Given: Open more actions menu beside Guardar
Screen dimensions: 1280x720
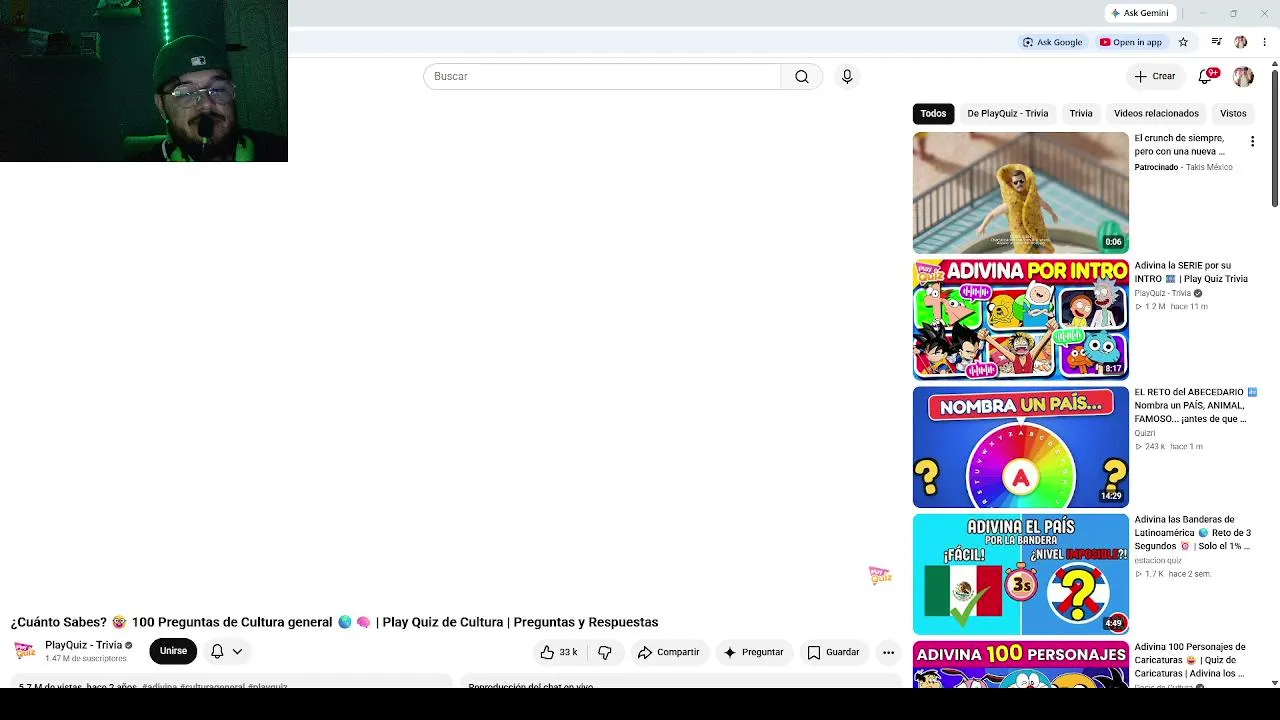Looking at the screenshot, I should pos(888,652).
